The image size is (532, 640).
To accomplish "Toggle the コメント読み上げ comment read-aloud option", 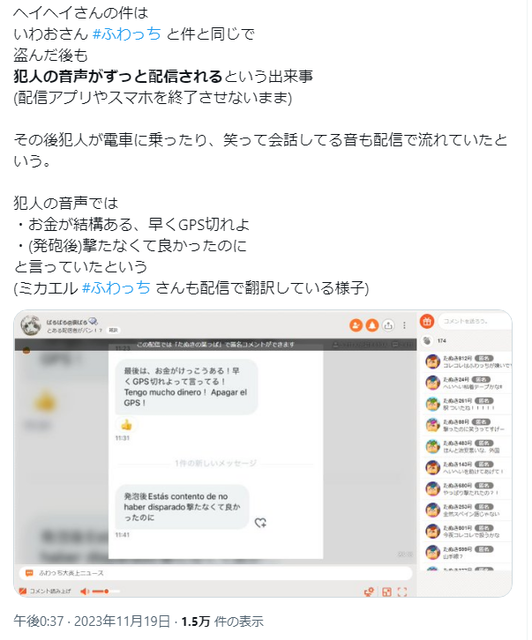I will tap(45, 591).
